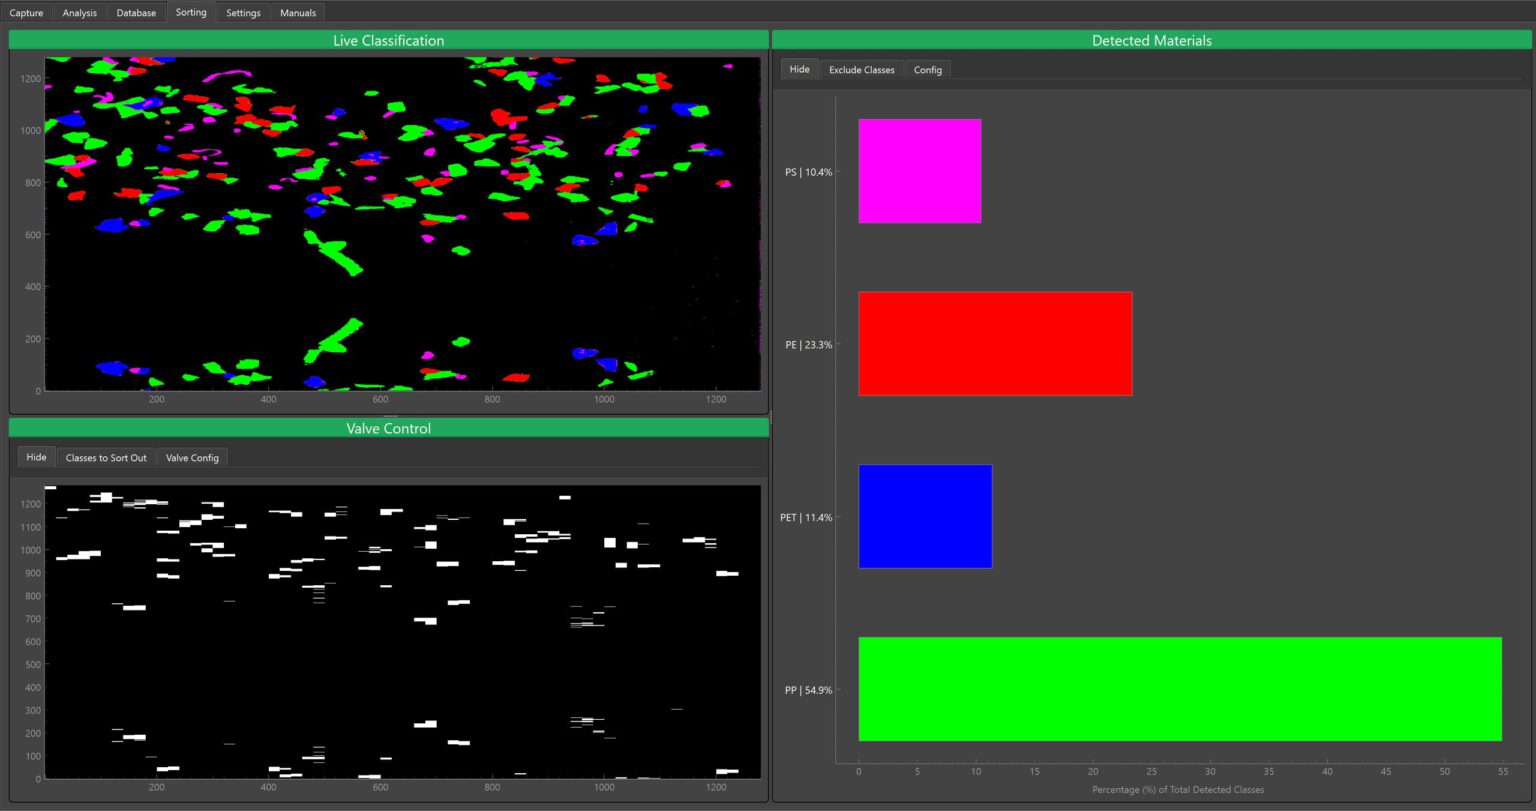This screenshot has width=1536, height=811.
Task: Select the Database tab
Action: 135,12
